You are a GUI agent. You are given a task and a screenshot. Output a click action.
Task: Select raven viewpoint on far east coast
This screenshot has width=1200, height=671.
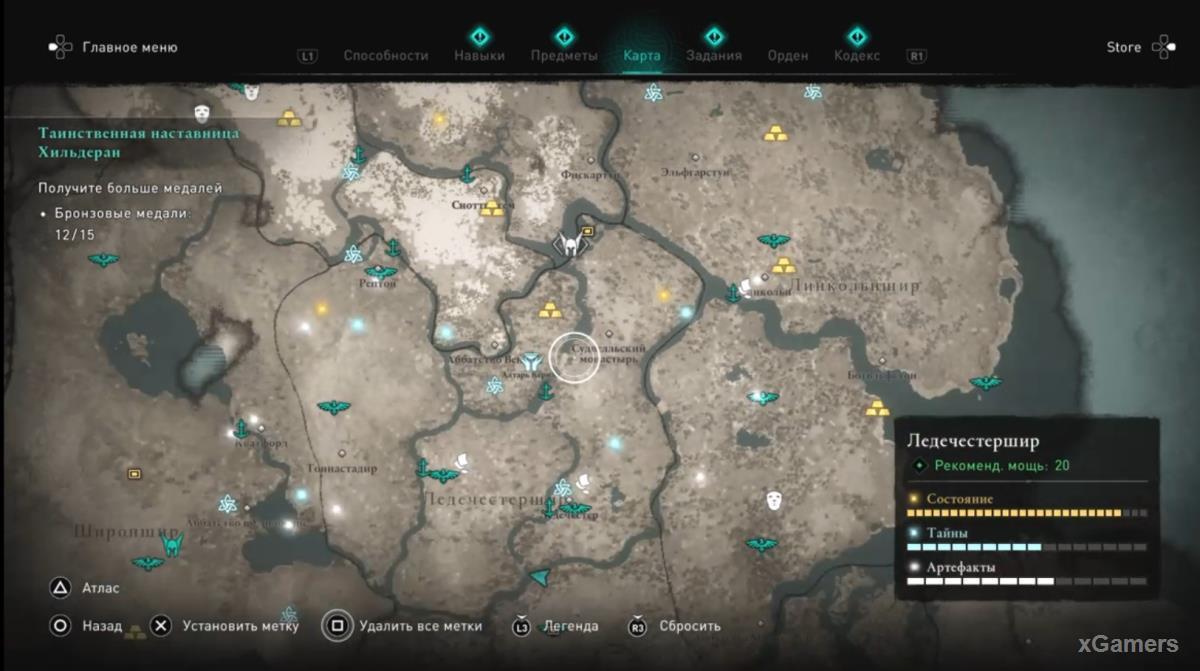tap(985, 383)
